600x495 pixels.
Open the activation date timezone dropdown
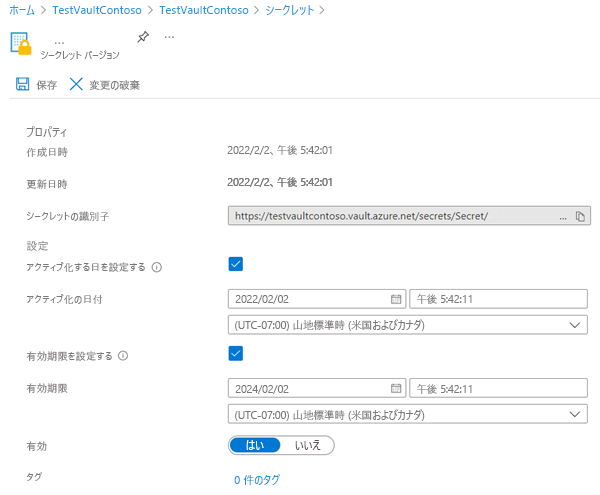click(408, 325)
